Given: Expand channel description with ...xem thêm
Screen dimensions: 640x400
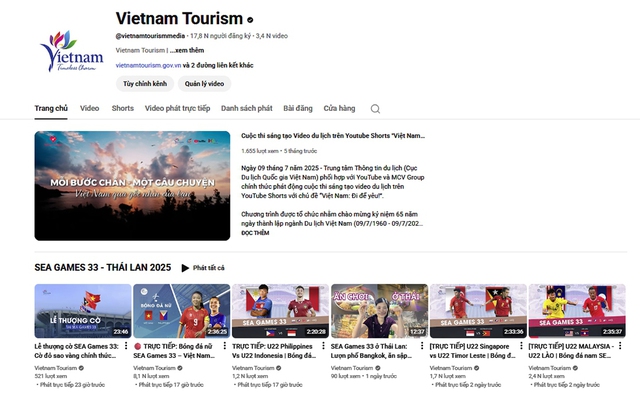Looking at the screenshot, I should pyautogui.click(x=187, y=50).
